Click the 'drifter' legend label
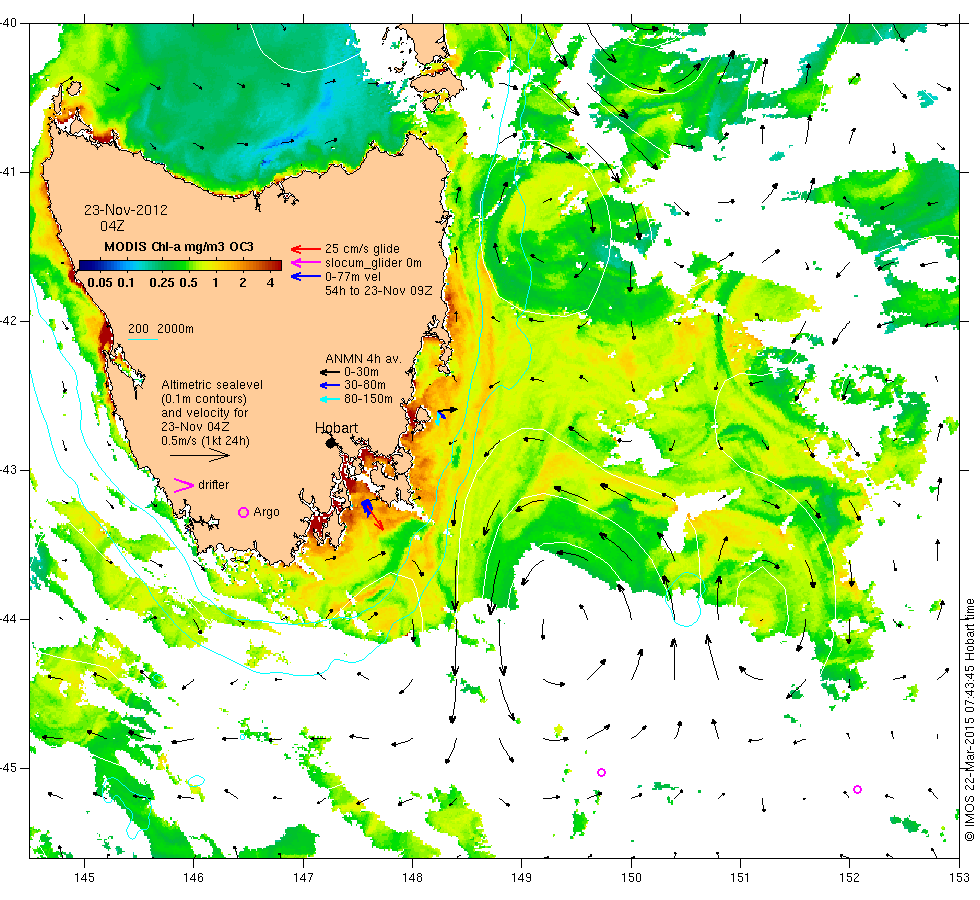This screenshot has width=980, height=900. [214, 485]
